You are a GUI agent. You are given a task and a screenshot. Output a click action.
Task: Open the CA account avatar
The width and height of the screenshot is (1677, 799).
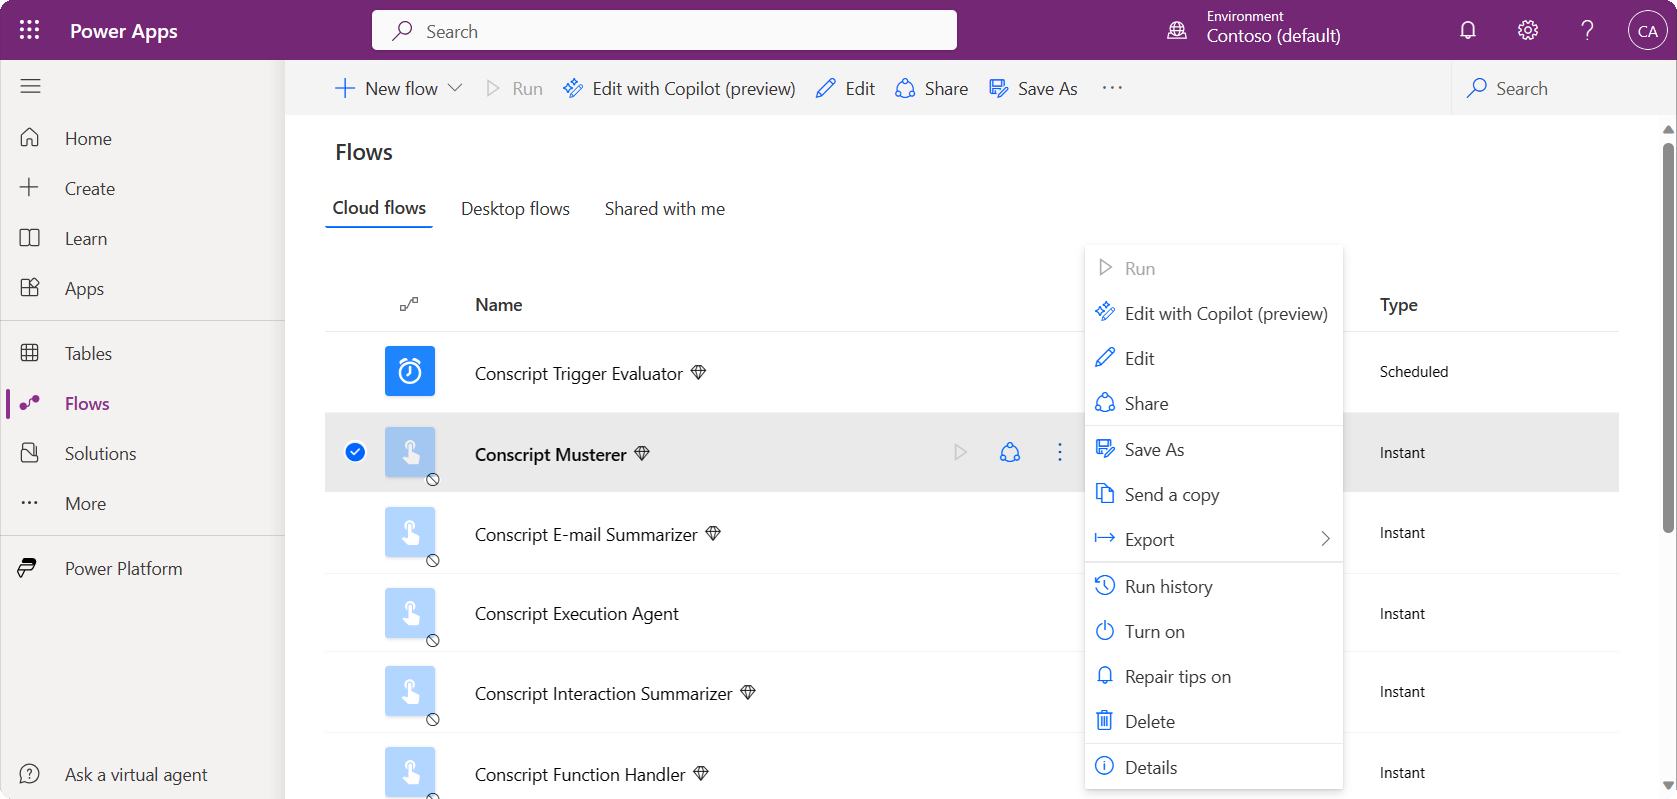tap(1647, 30)
